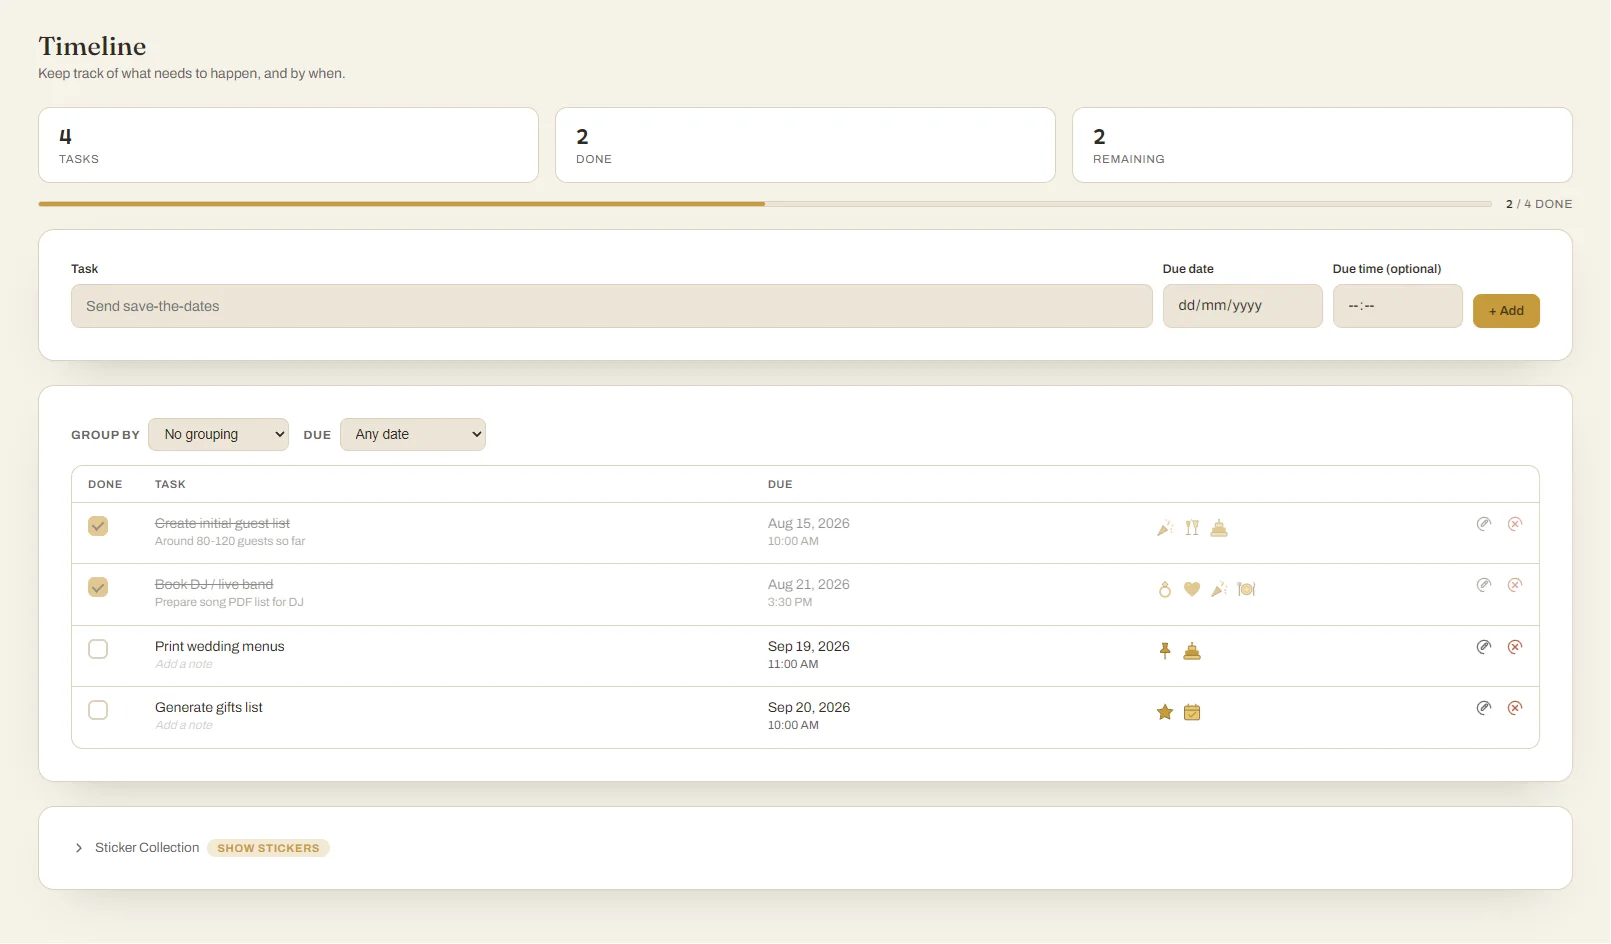
Task: Open the Group By dropdown
Action: click(x=218, y=434)
